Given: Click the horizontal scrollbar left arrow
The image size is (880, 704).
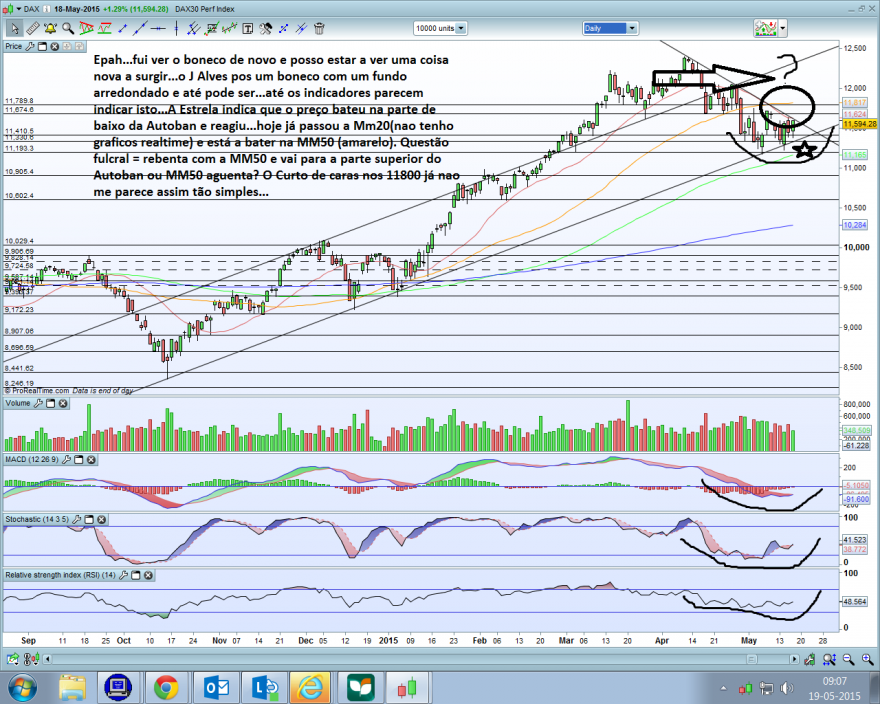Looking at the screenshot, I should coord(47,659).
